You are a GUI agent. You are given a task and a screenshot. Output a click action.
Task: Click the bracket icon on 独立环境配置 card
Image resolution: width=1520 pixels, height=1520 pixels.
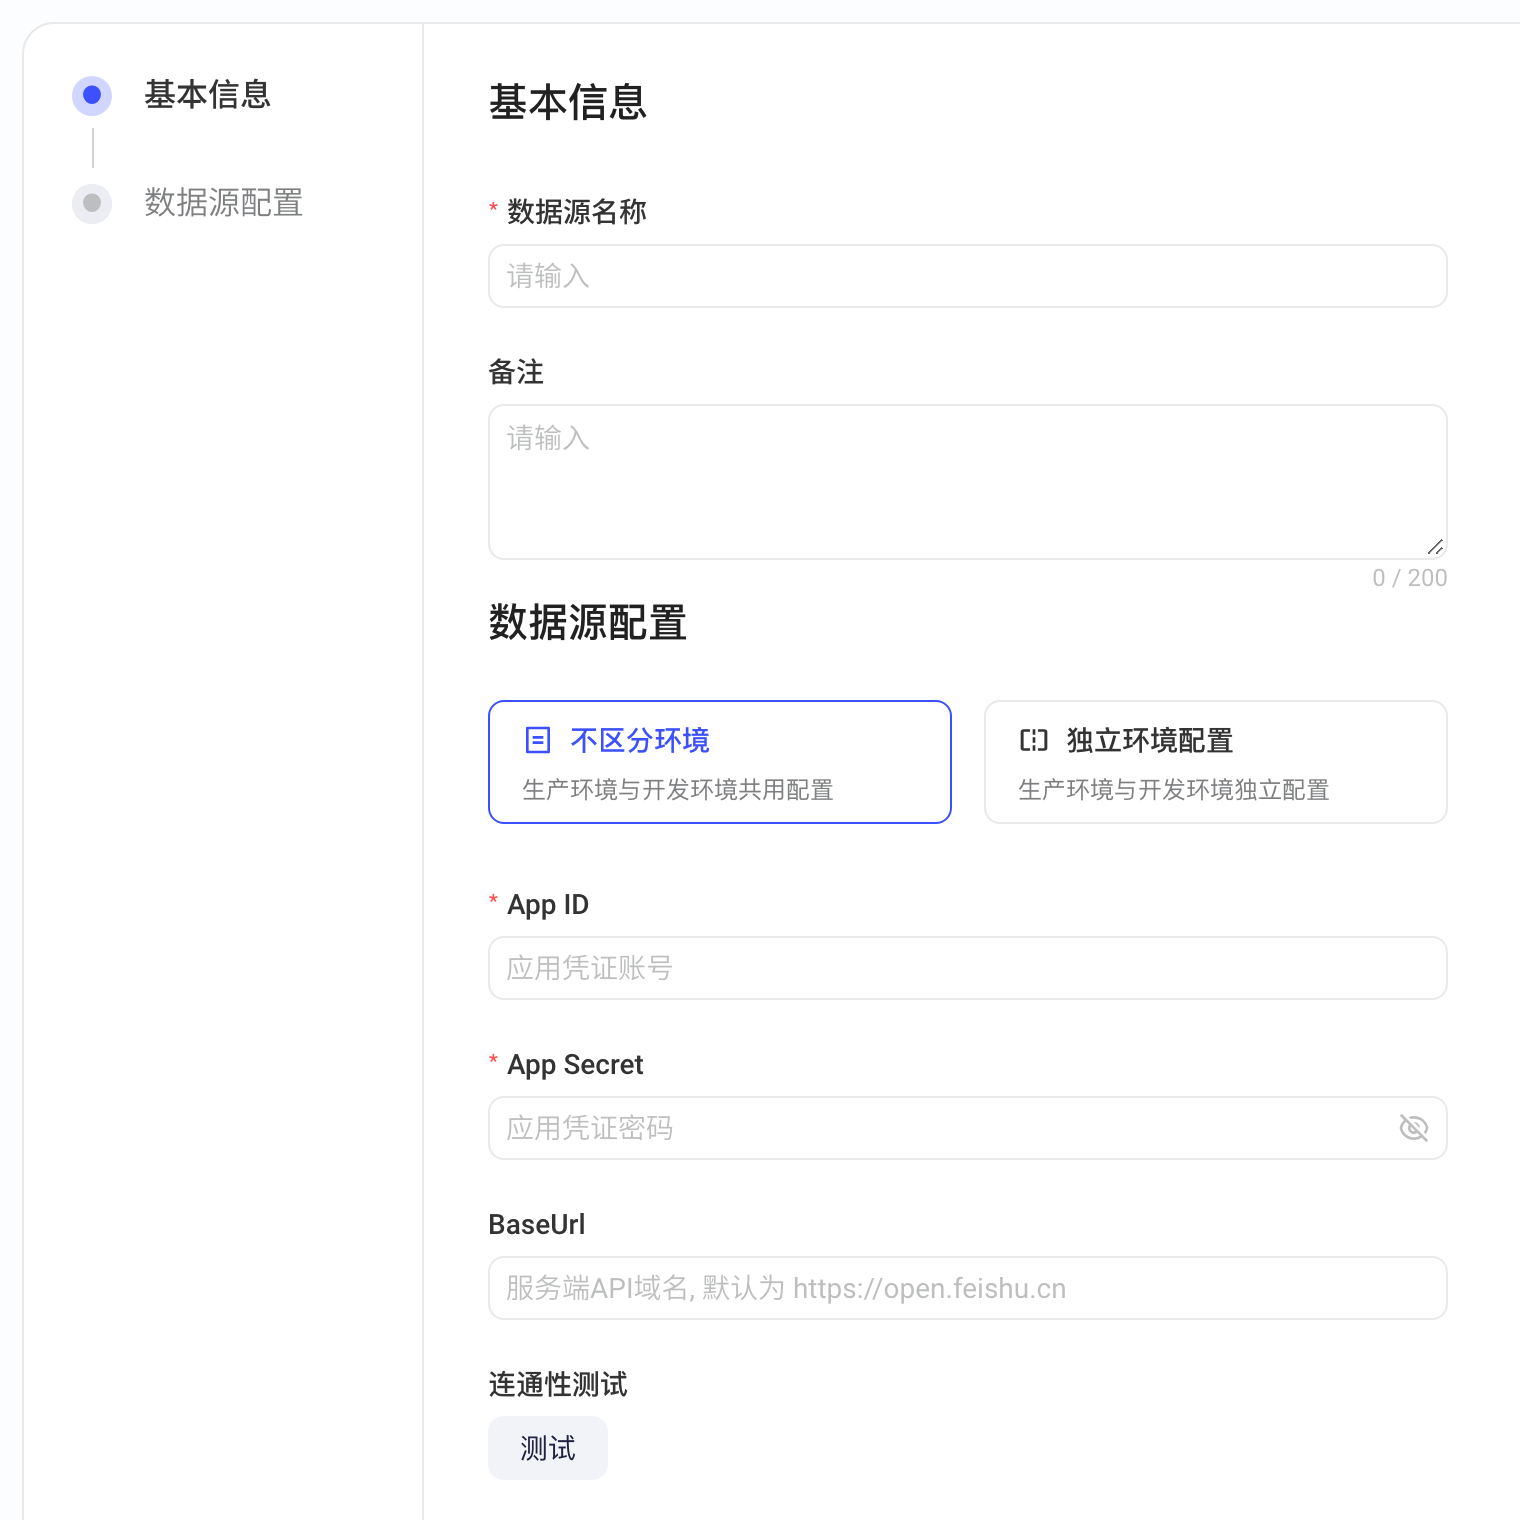[1034, 740]
